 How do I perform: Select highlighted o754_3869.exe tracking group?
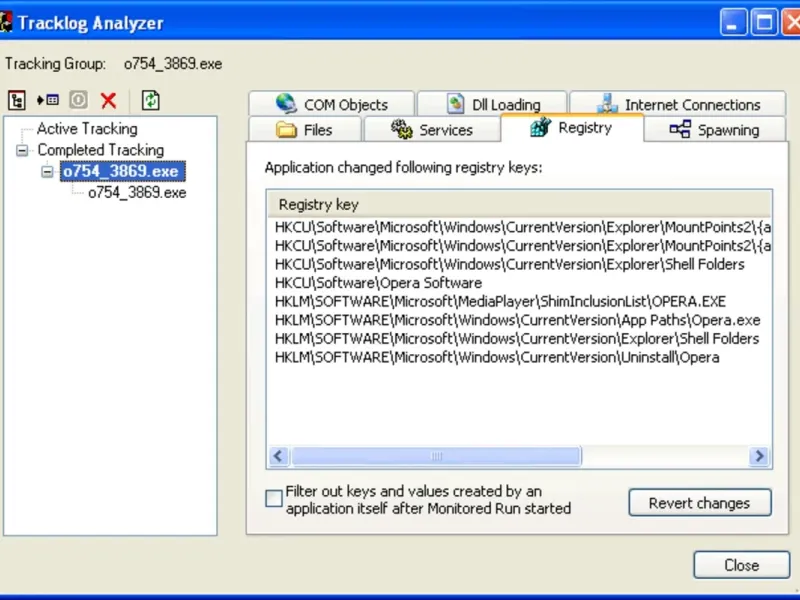pyautogui.click(x=122, y=171)
